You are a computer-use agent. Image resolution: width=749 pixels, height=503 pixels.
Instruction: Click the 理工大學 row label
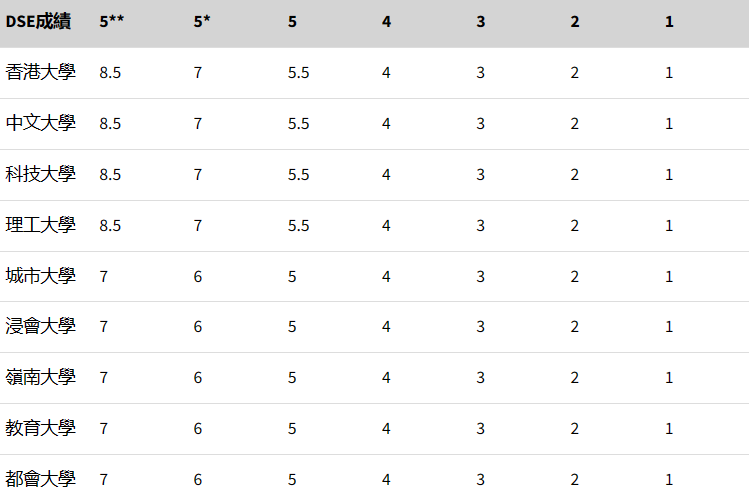41,225
